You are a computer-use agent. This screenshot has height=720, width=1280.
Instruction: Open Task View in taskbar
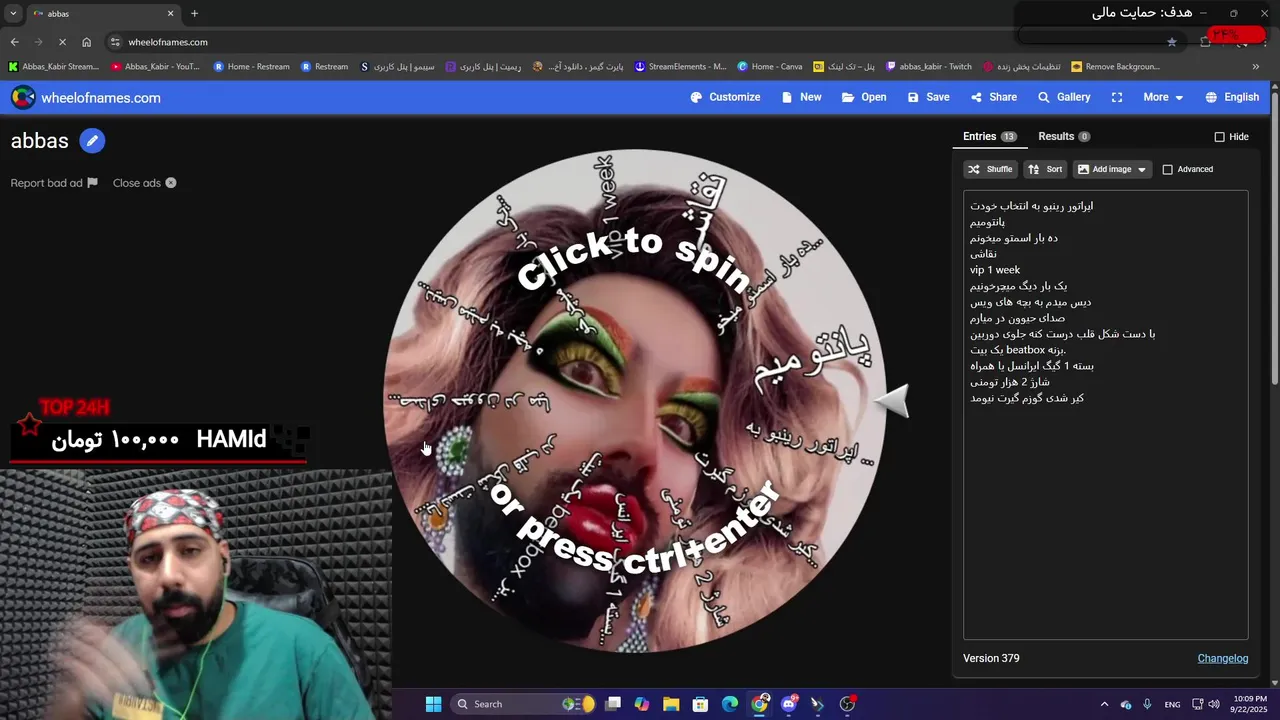pyautogui.click(x=613, y=704)
